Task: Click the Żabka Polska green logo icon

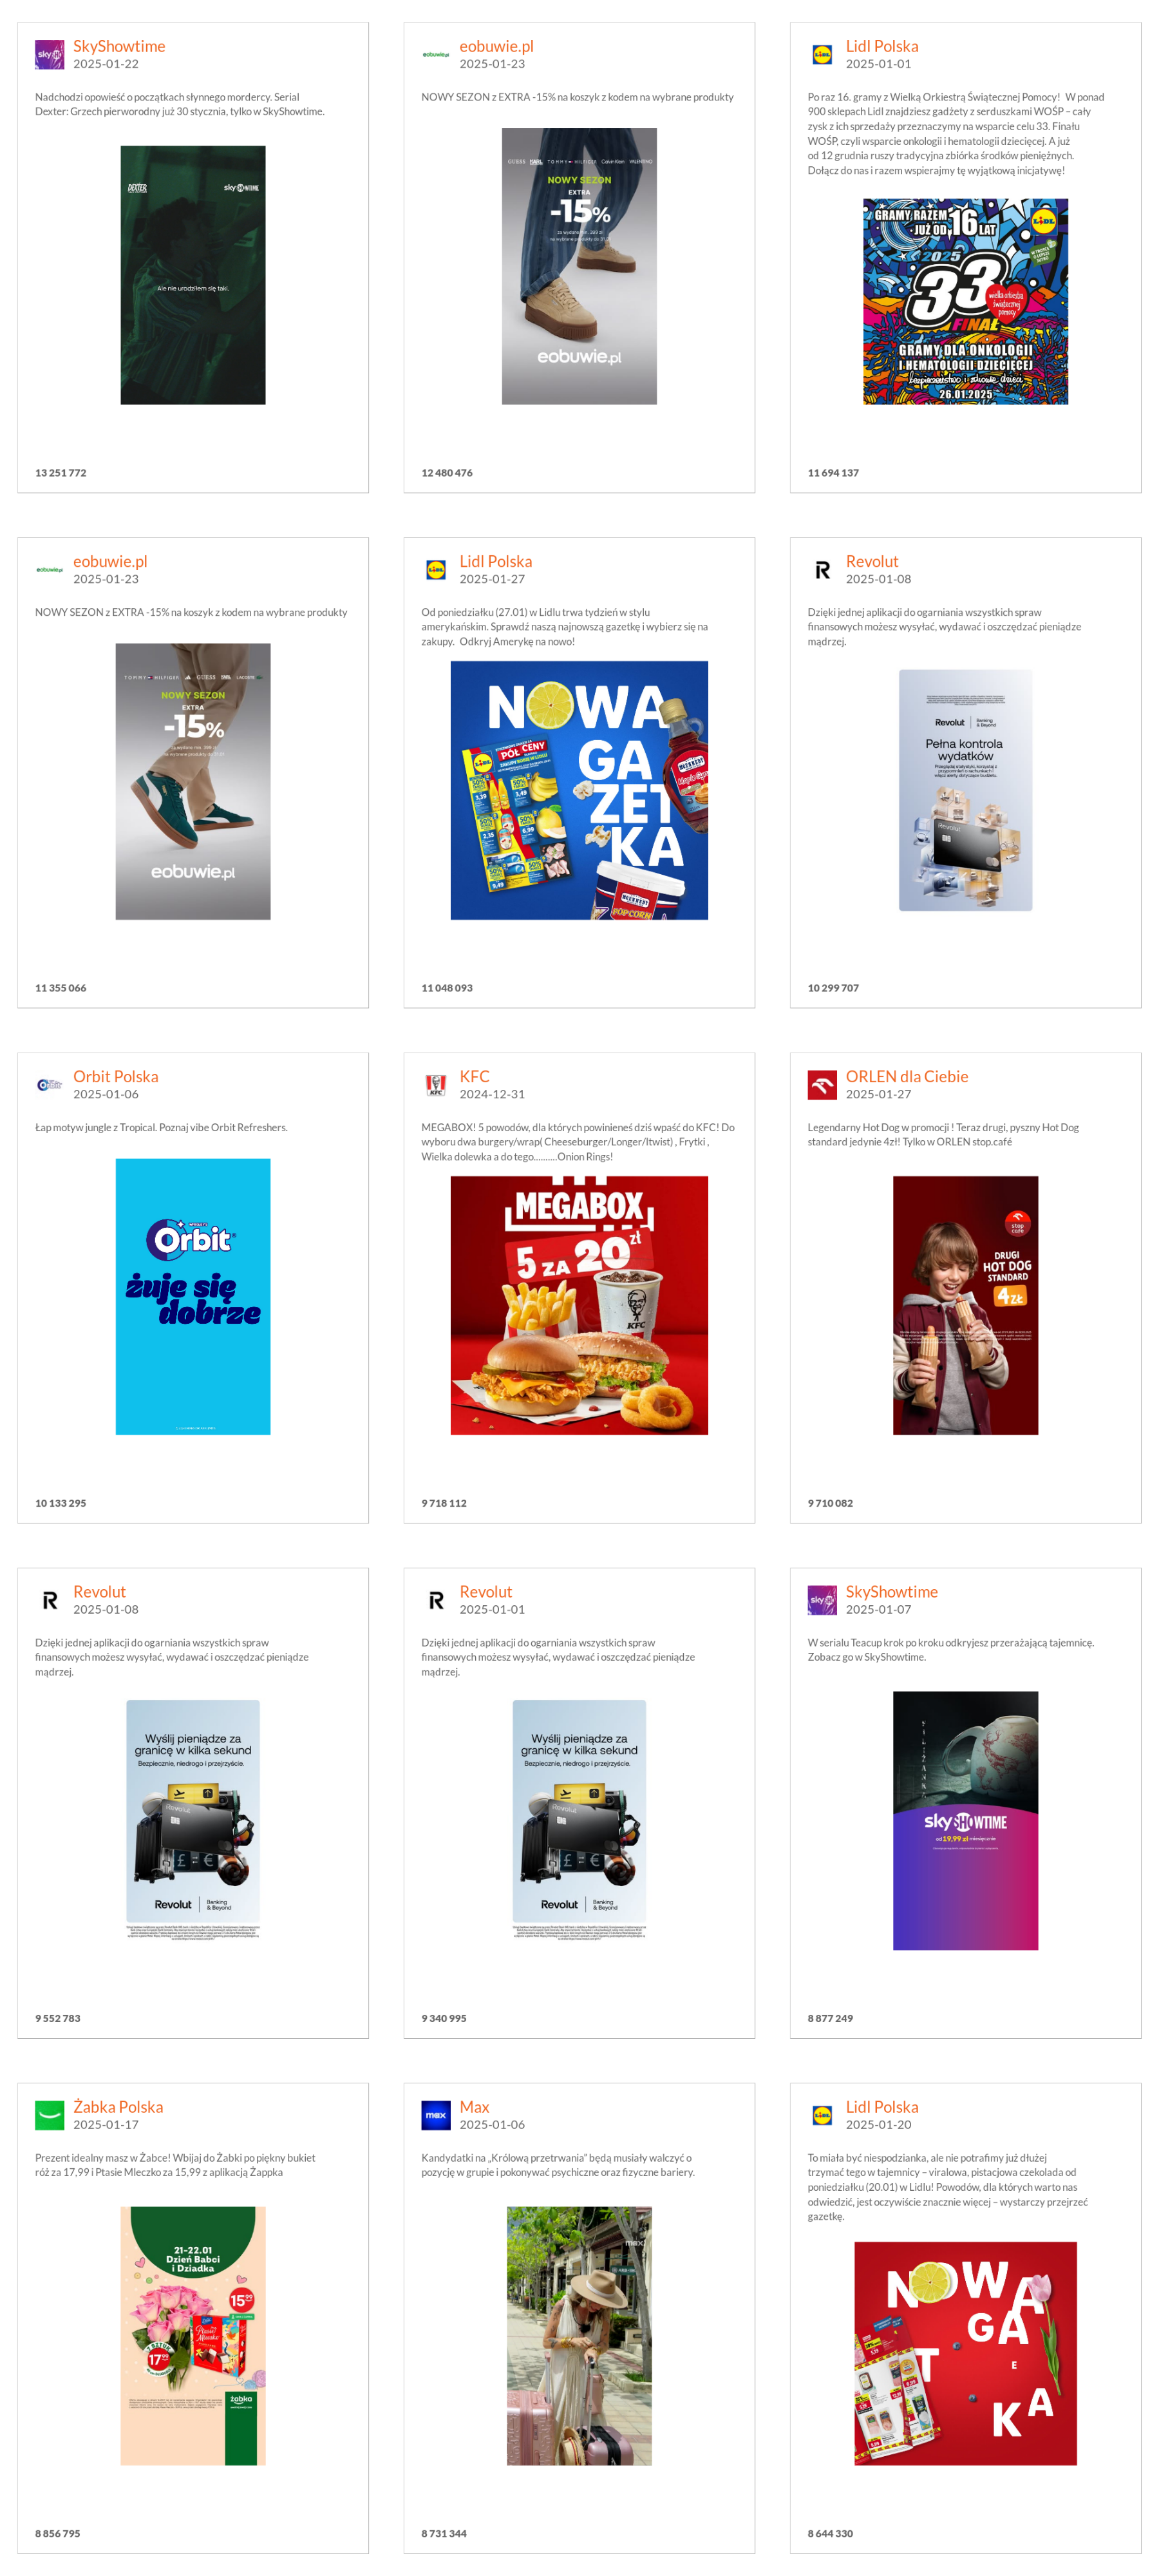Action: point(49,2114)
